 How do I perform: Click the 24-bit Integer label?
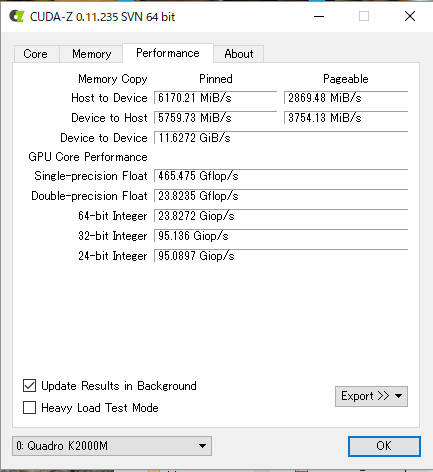tap(113, 256)
